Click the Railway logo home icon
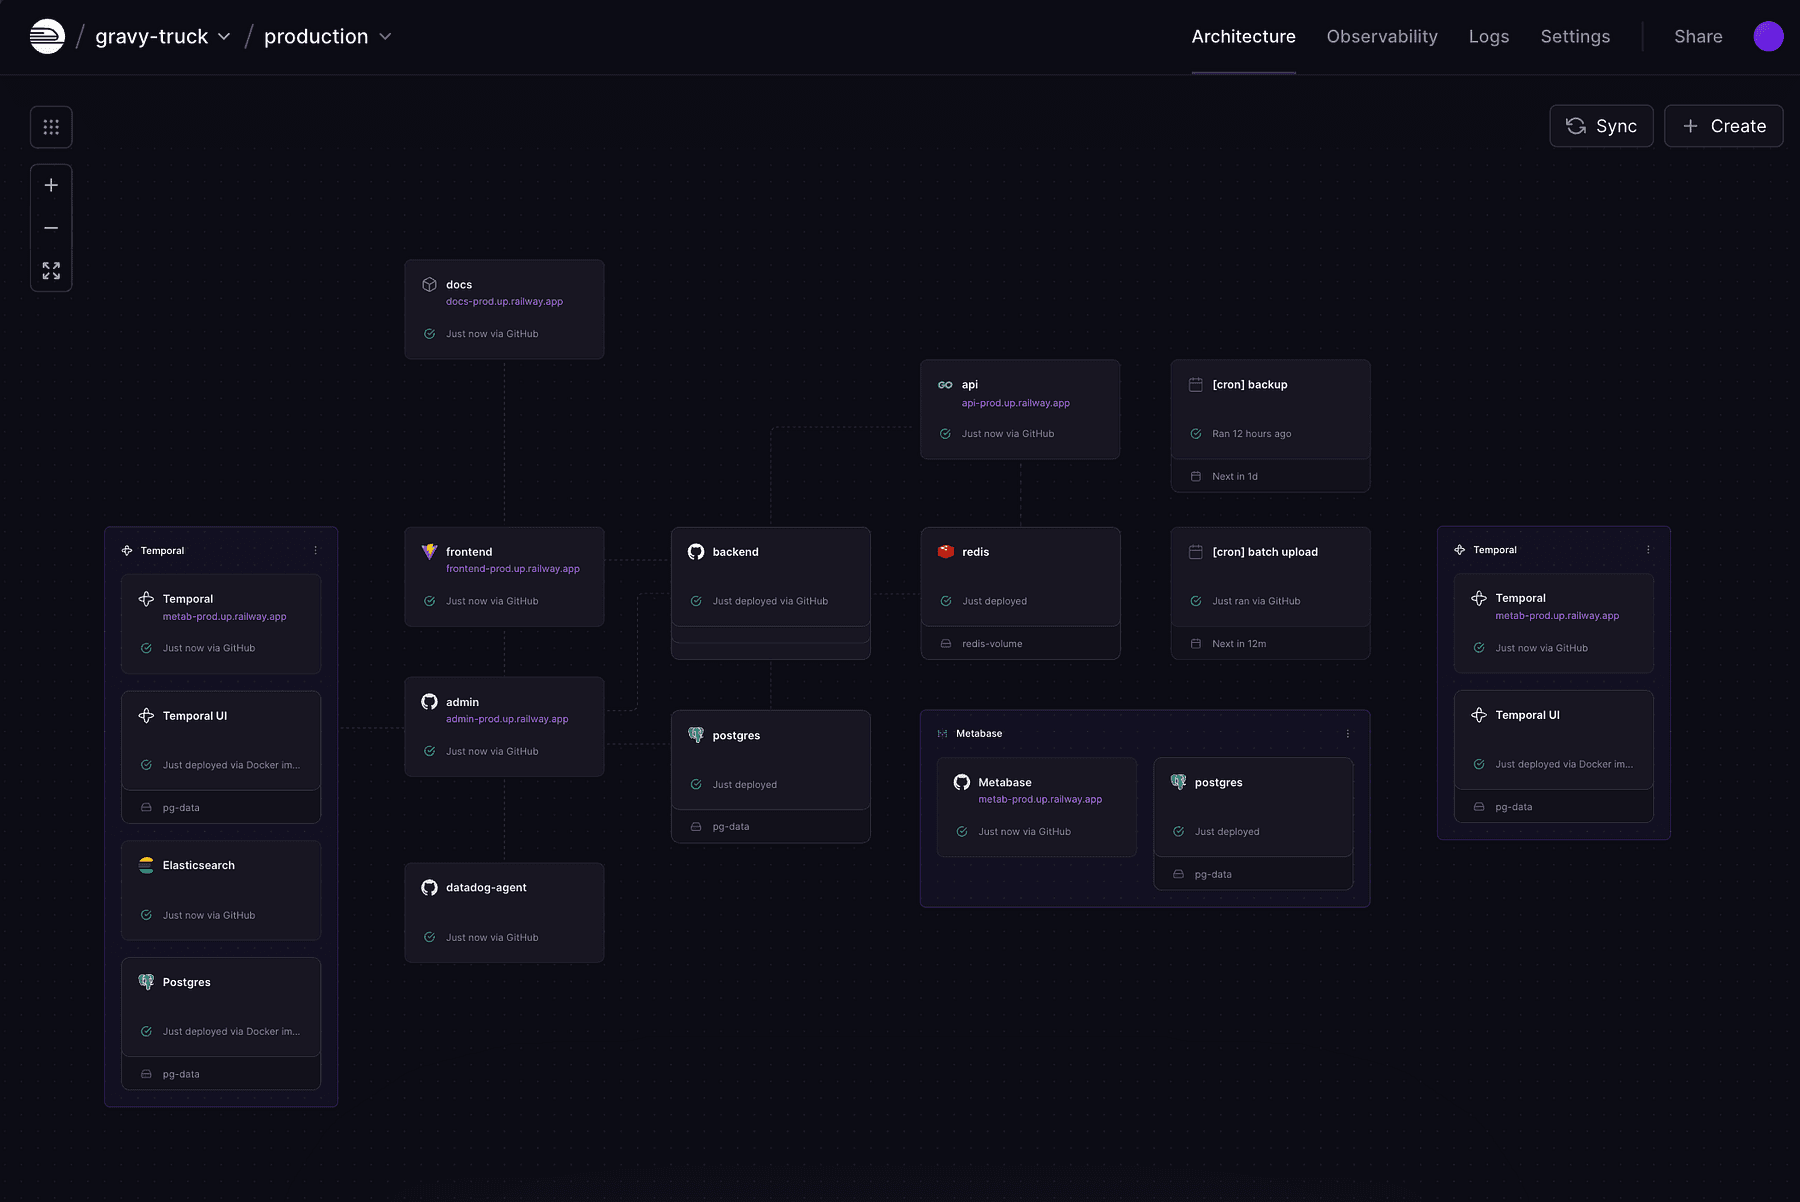 47,37
